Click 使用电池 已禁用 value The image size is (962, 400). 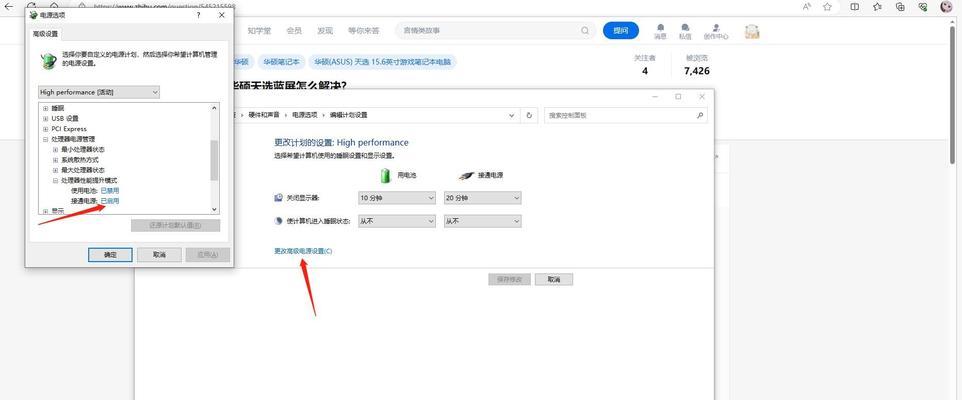110,191
